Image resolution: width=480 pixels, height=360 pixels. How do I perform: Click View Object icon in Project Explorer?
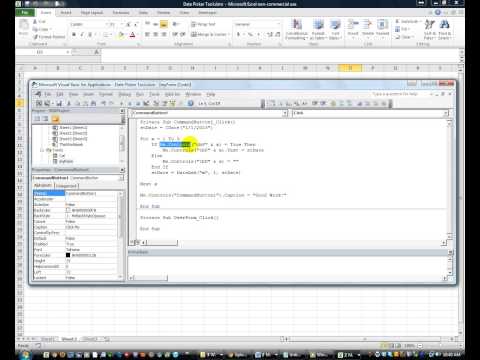point(45,119)
